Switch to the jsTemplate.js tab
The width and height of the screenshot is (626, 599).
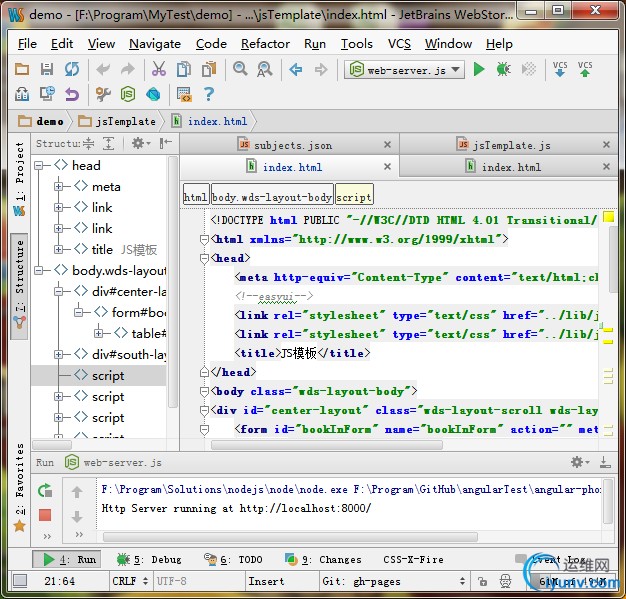(508, 145)
